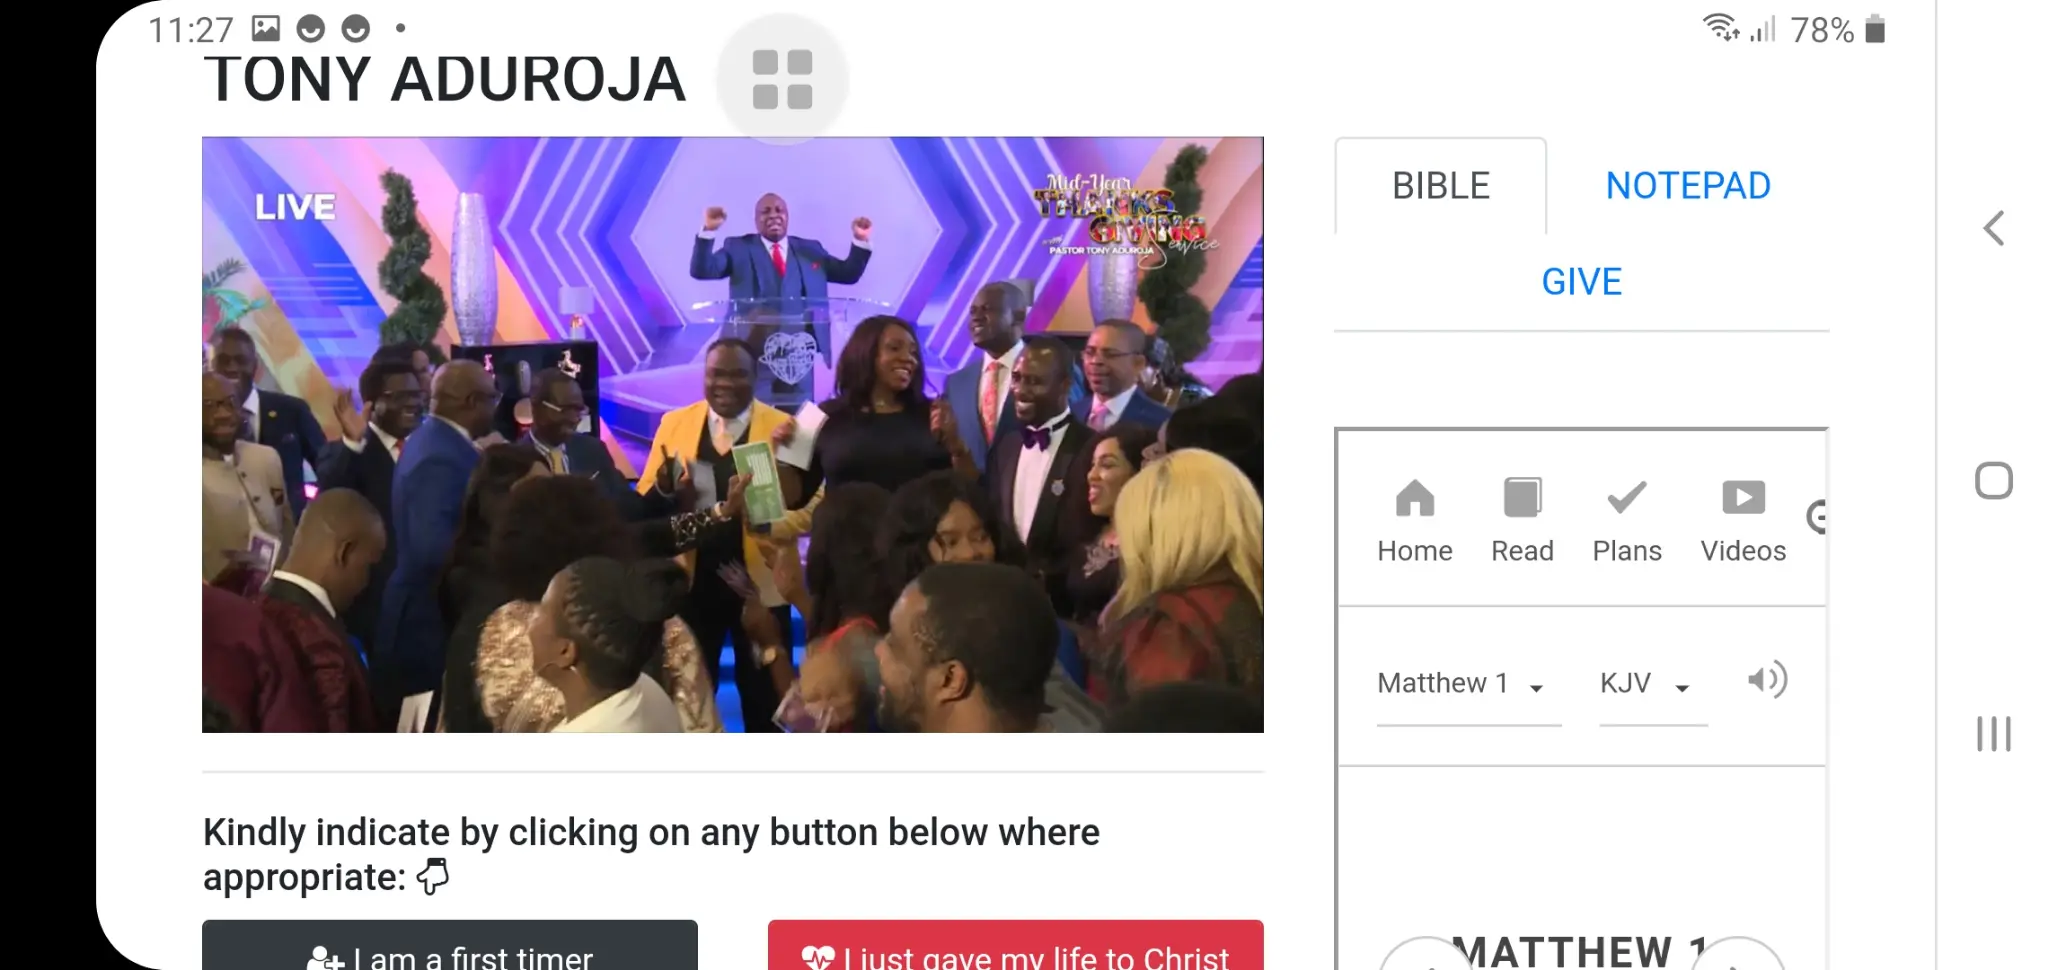Expand the KJV version dropdown
Screen dimensions: 2048x970
pyautogui.click(x=1653, y=684)
